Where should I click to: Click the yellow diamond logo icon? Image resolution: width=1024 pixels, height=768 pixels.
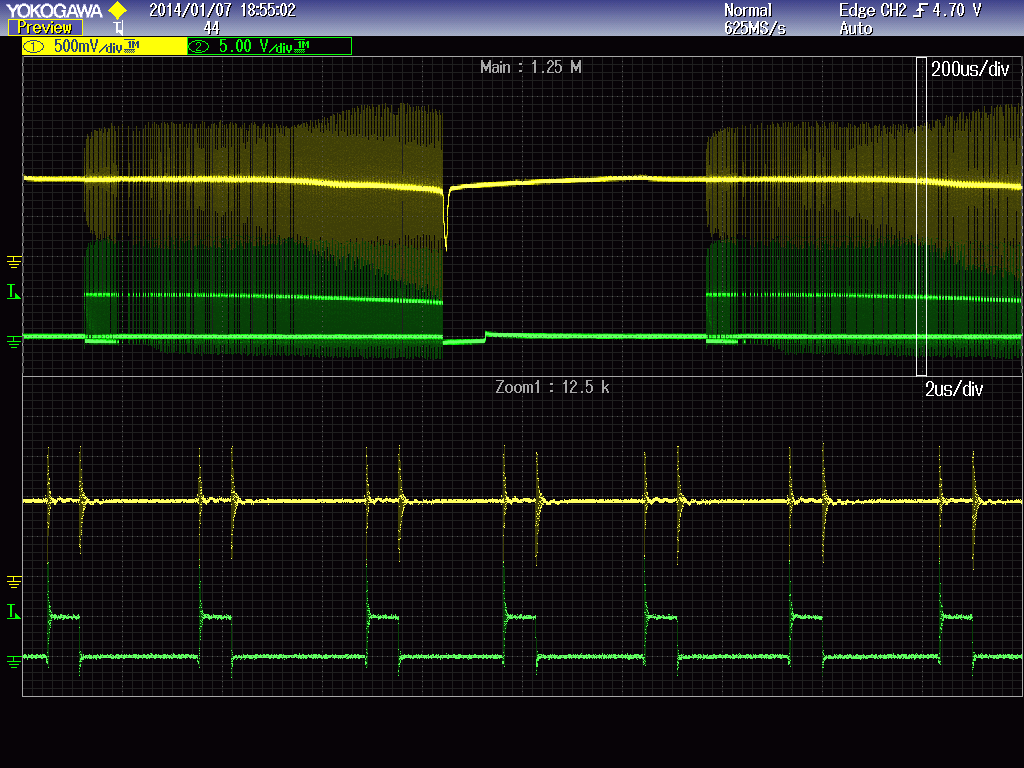118,10
